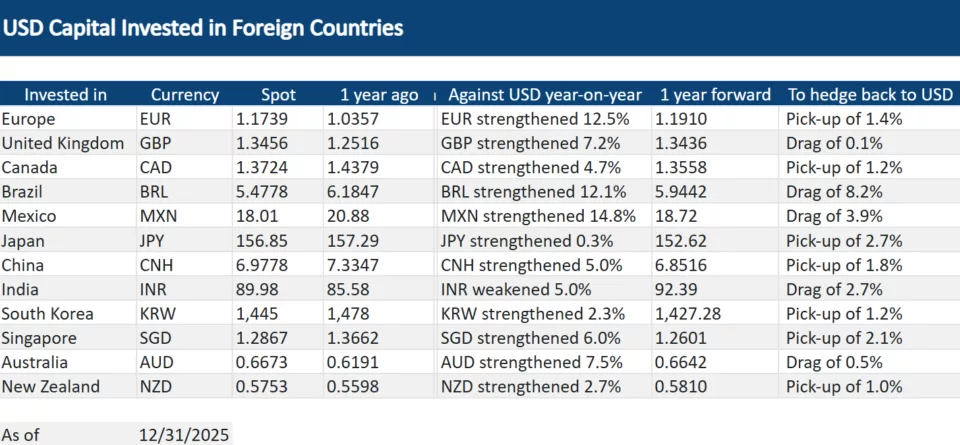Click New Zealand's 'Pick-up of 1.0%' cell
The width and height of the screenshot is (960, 445).
[x=844, y=387]
